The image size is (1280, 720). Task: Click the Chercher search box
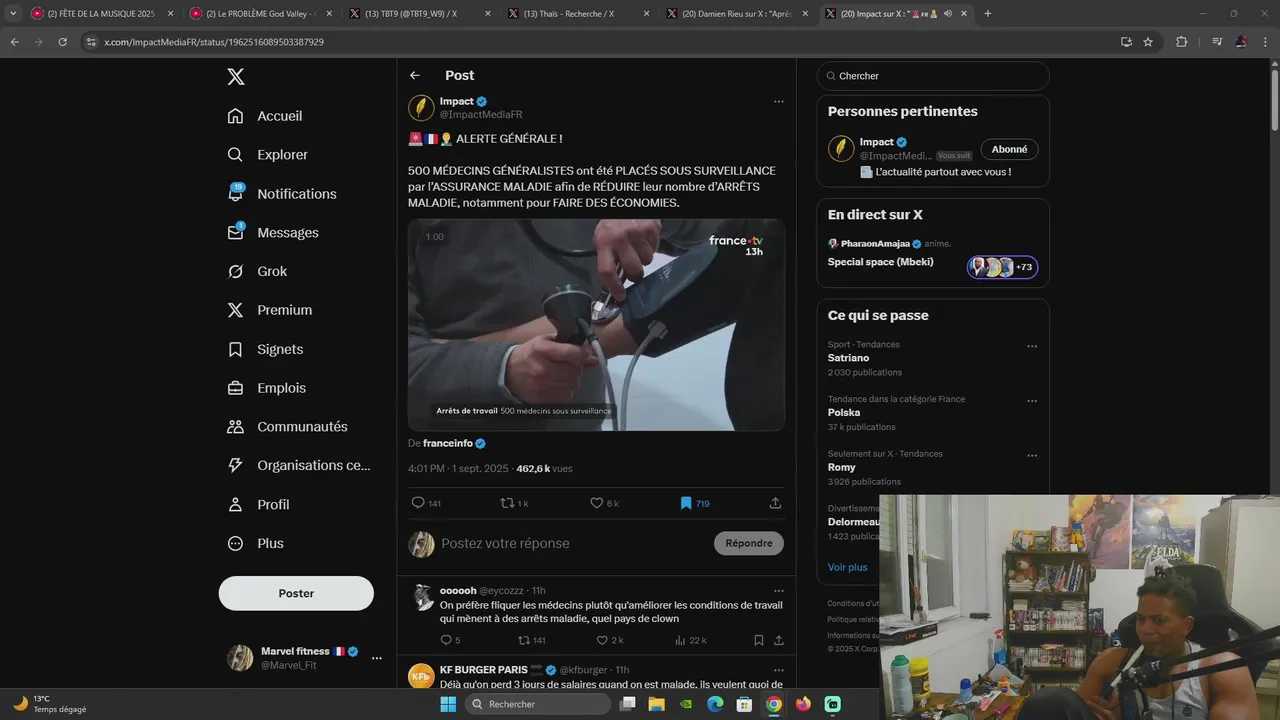pyautogui.click(x=933, y=76)
